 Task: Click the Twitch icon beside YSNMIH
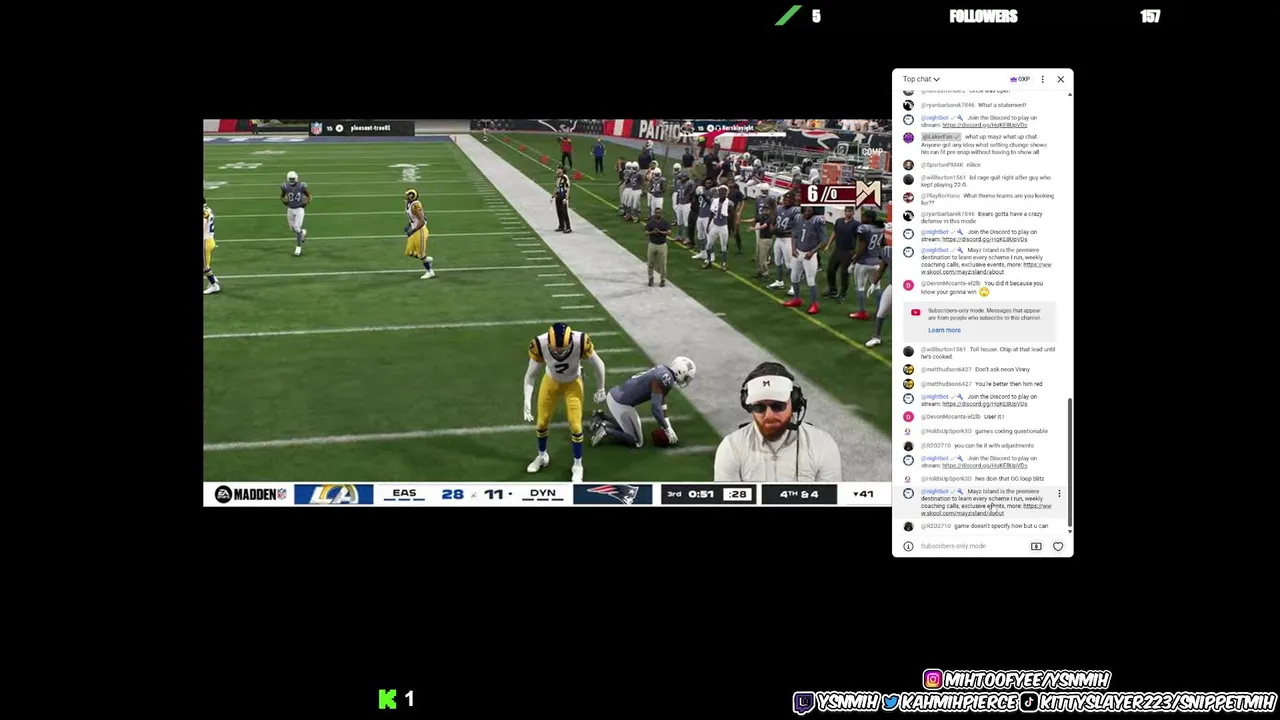[x=804, y=702]
